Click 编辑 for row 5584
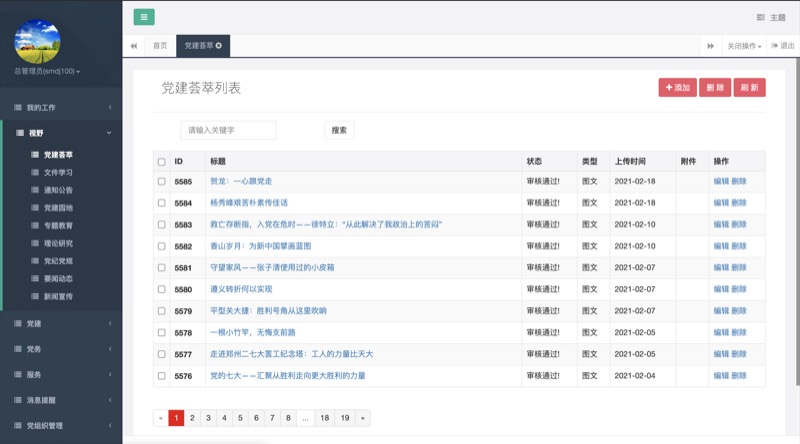Viewport: 800px width, 444px height. click(x=721, y=203)
